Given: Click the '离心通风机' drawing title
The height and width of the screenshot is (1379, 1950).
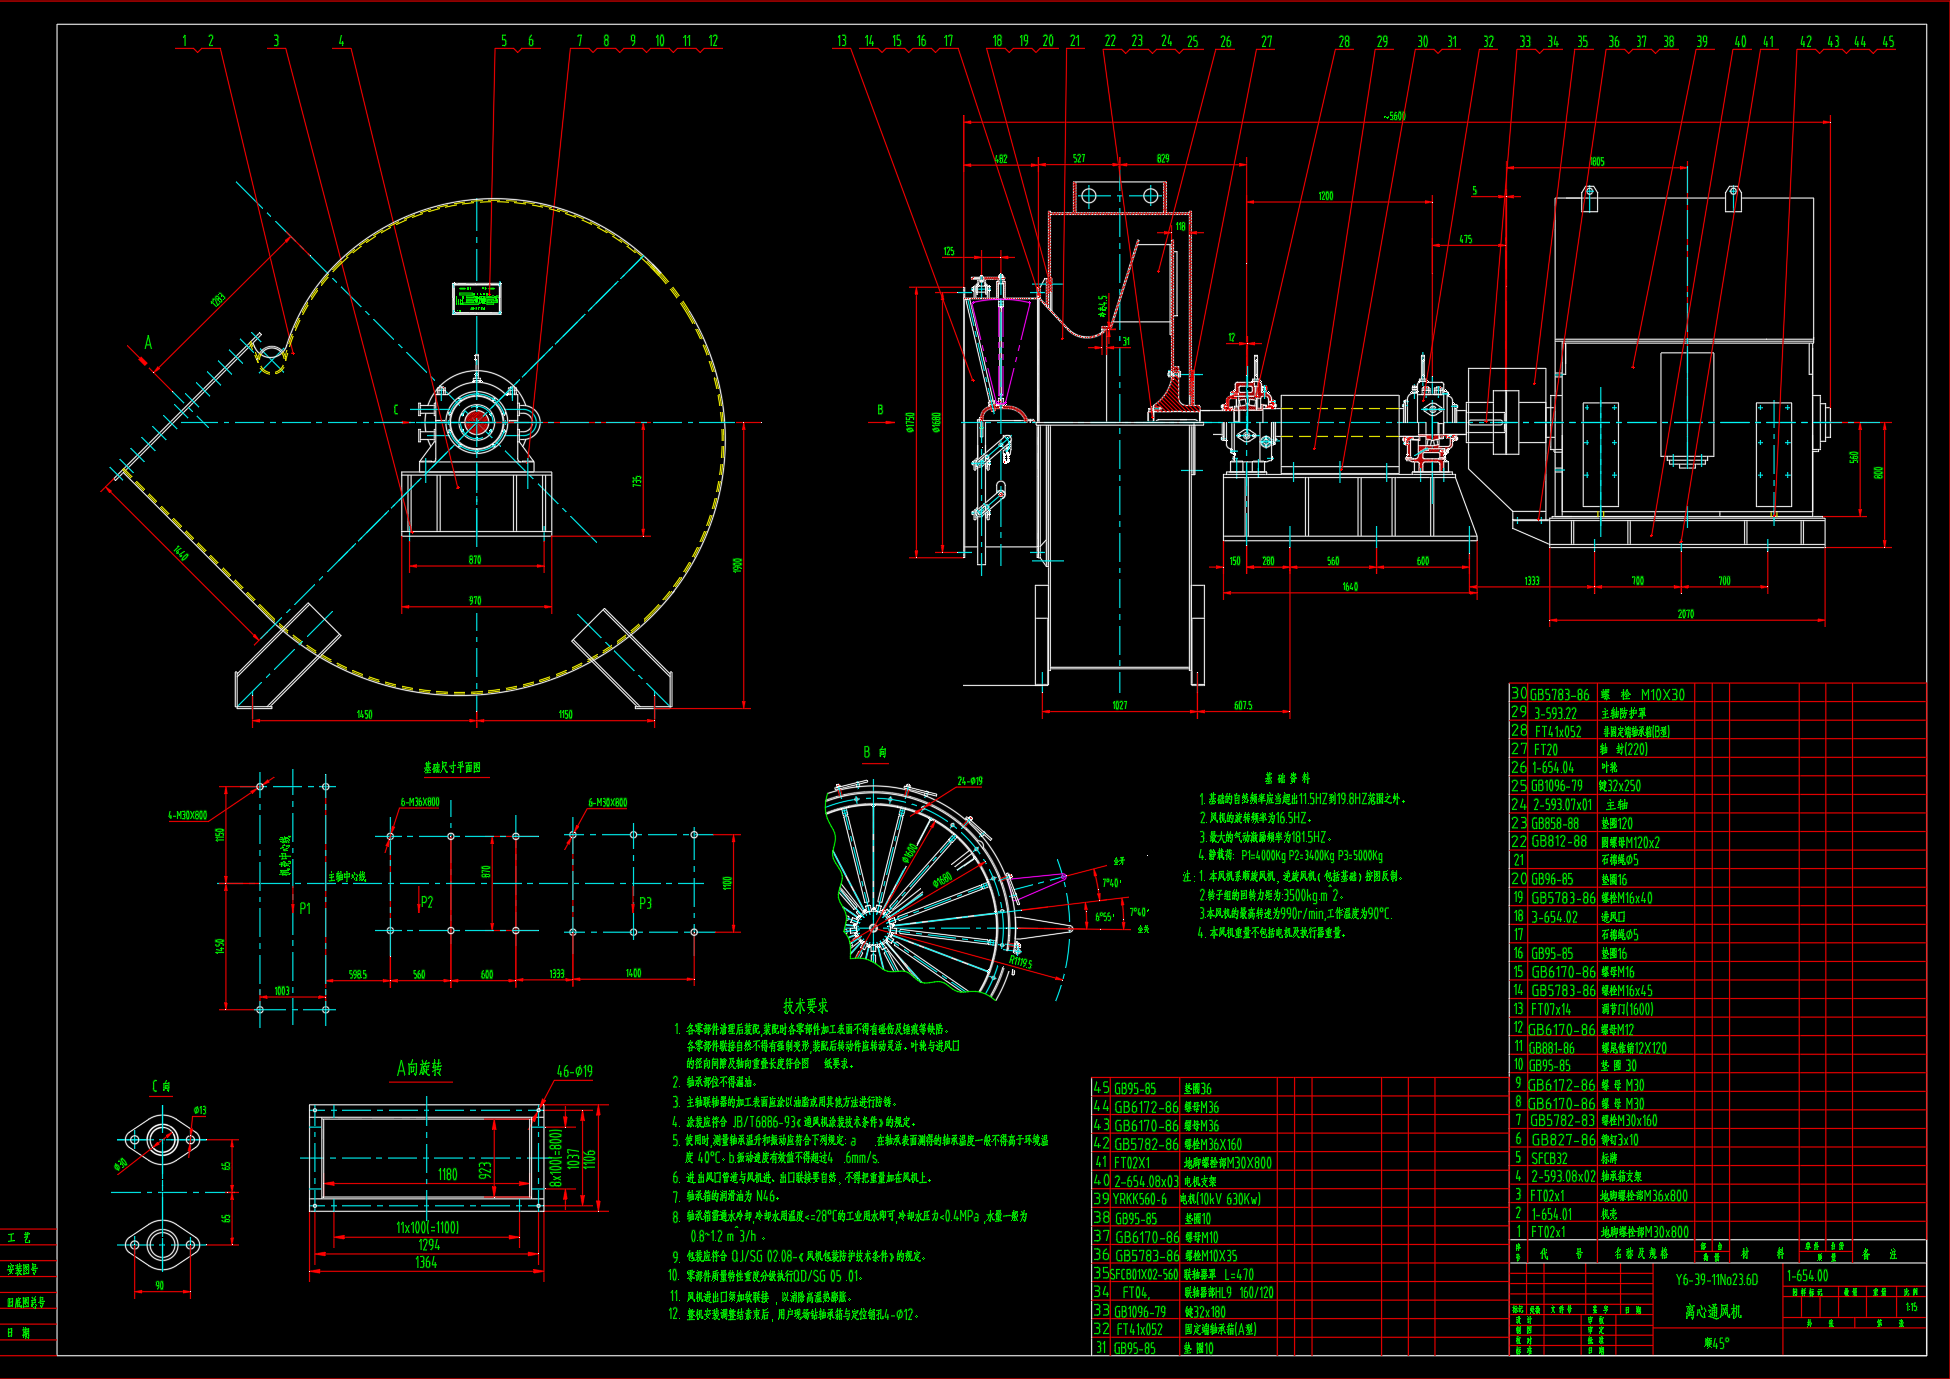Looking at the screenshot, I should (1712, 1311).
